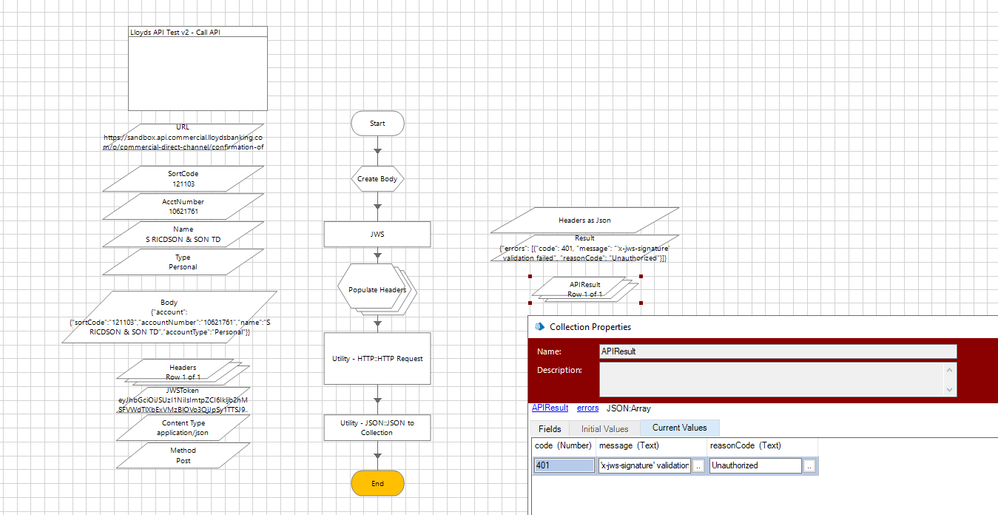Select the Current Values tab
Image resolution: width=998 pixels, height=515 pixels.
[679, 428]
